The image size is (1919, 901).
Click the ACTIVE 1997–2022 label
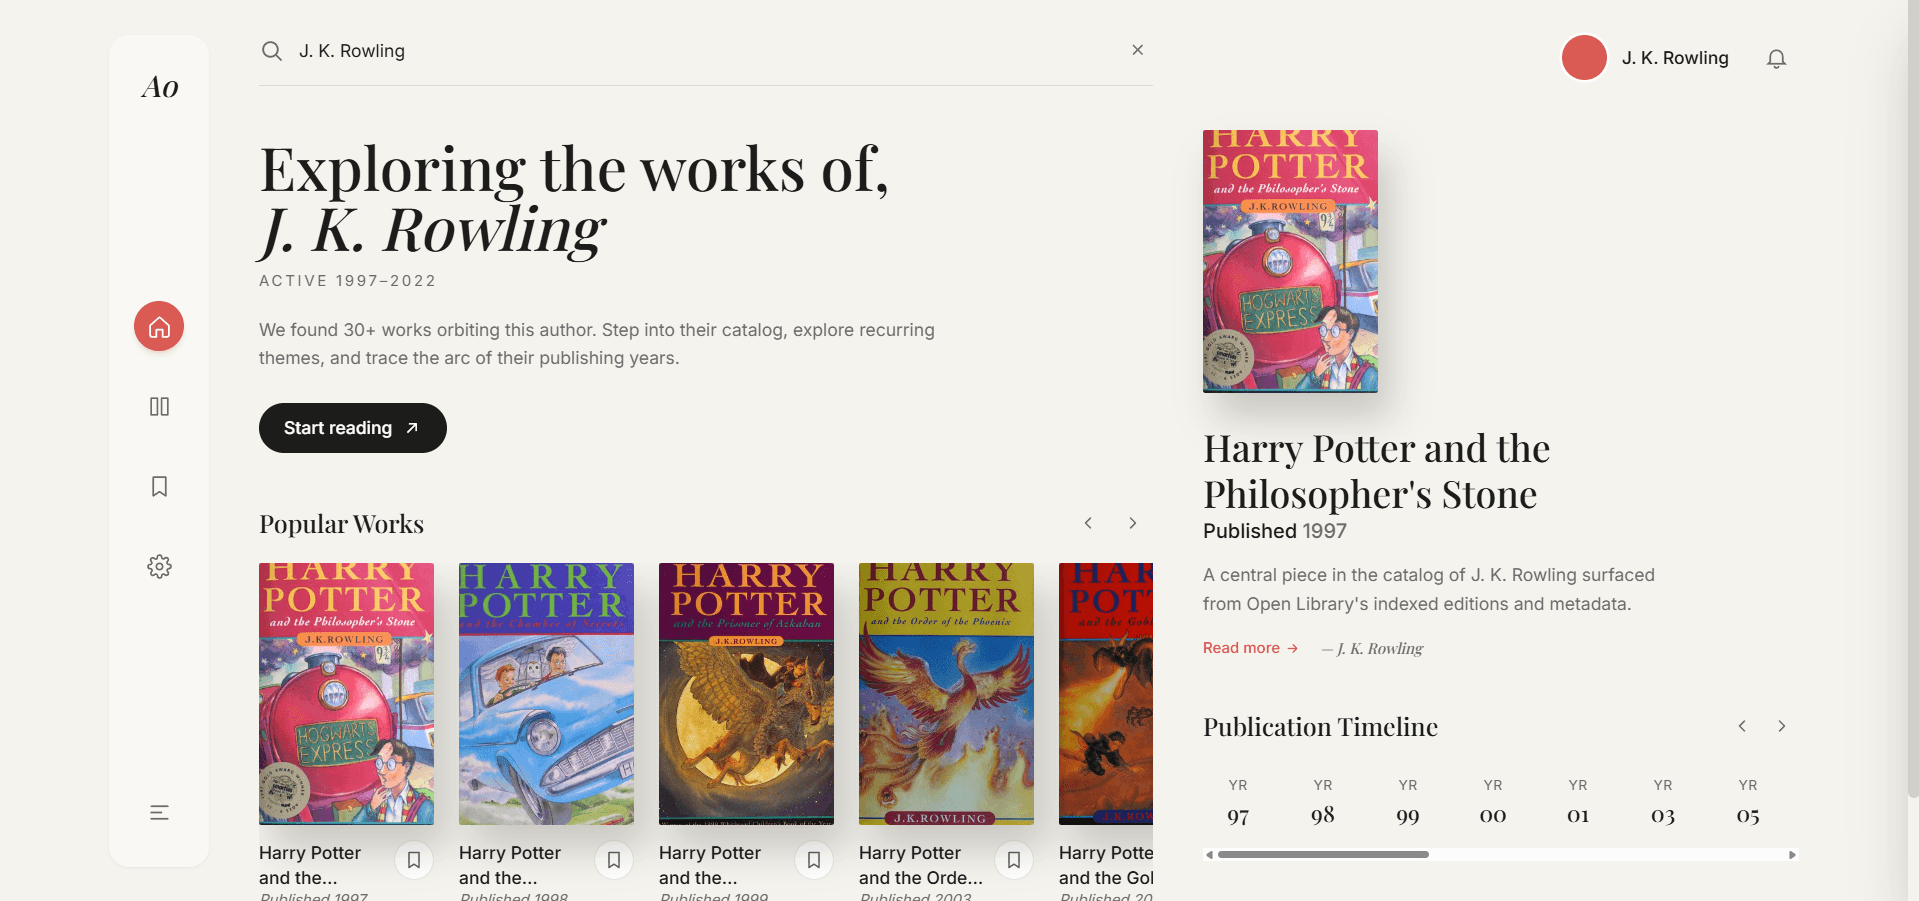coord(348,281)
